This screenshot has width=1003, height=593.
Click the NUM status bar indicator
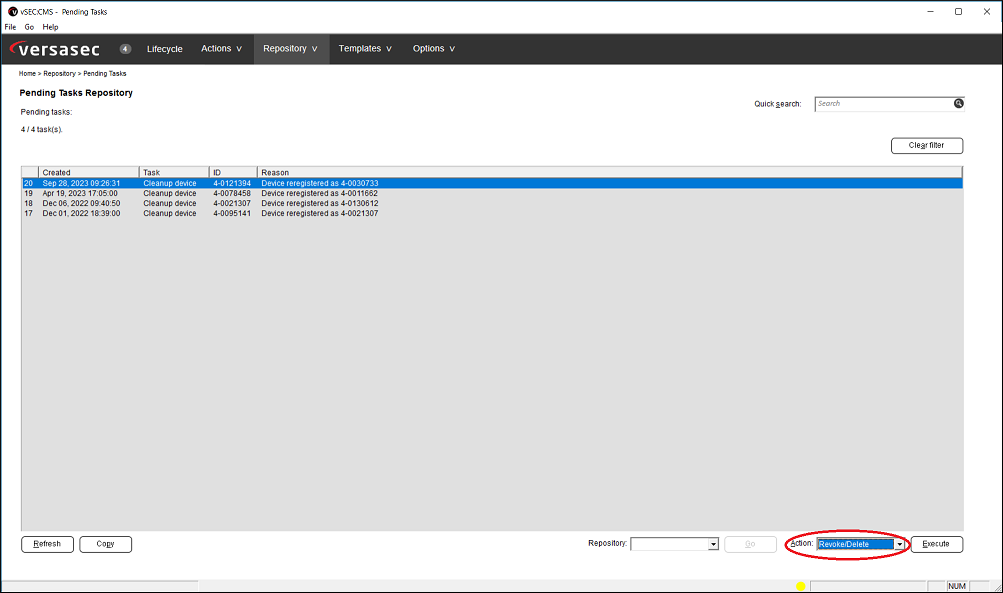click(x=957, y=586)
